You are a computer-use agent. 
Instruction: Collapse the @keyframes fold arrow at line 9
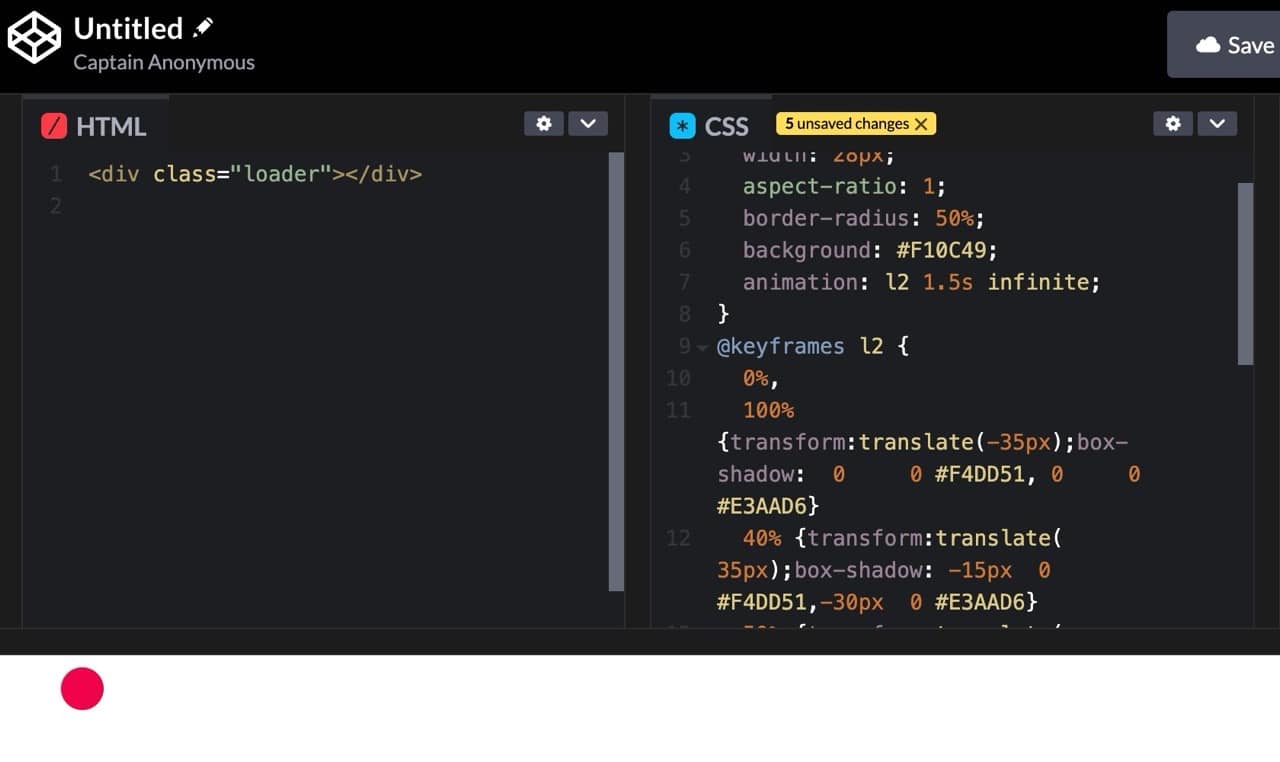702,347
